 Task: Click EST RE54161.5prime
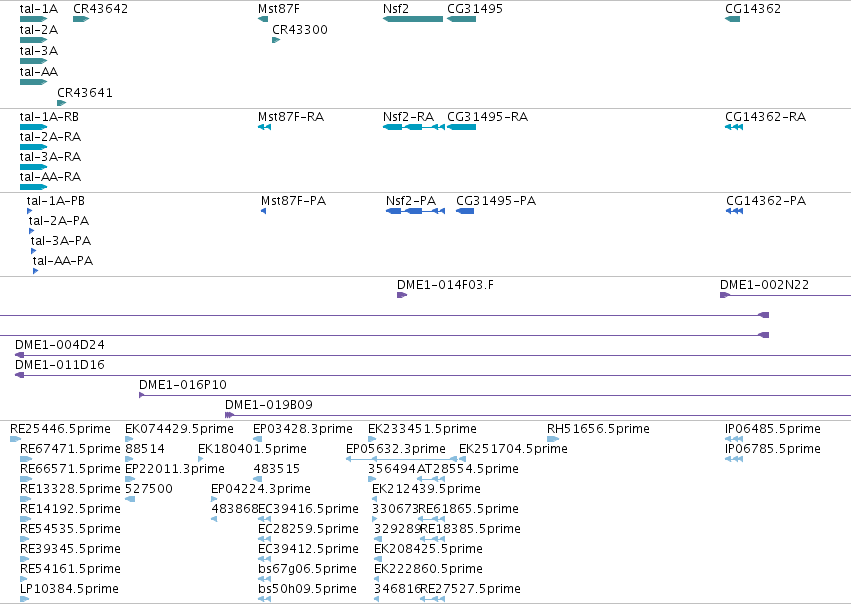[x=70, y=569]
